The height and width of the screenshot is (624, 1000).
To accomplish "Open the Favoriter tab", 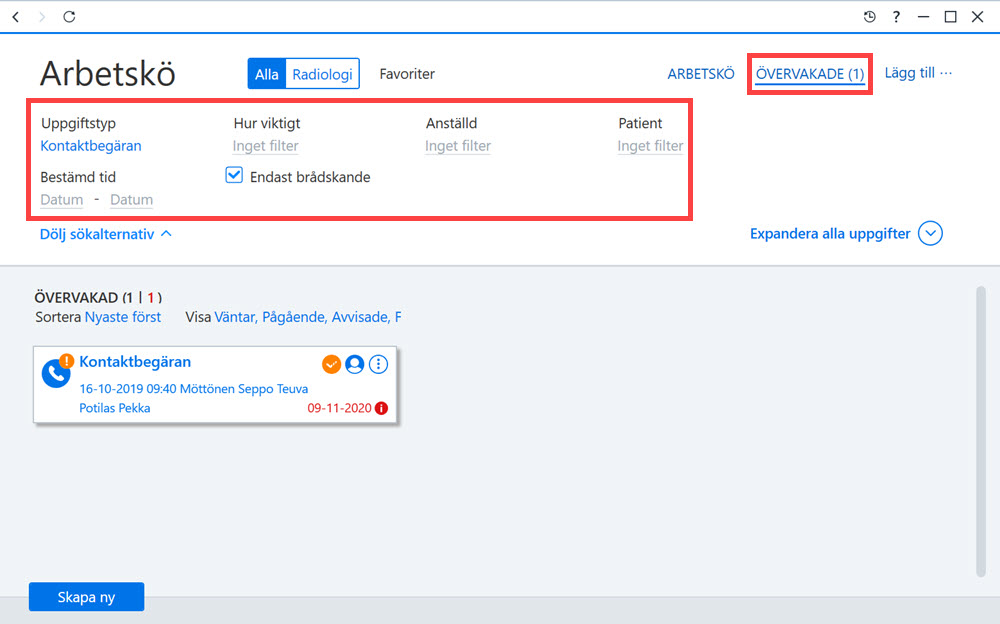I will click(x=407, y=74).
